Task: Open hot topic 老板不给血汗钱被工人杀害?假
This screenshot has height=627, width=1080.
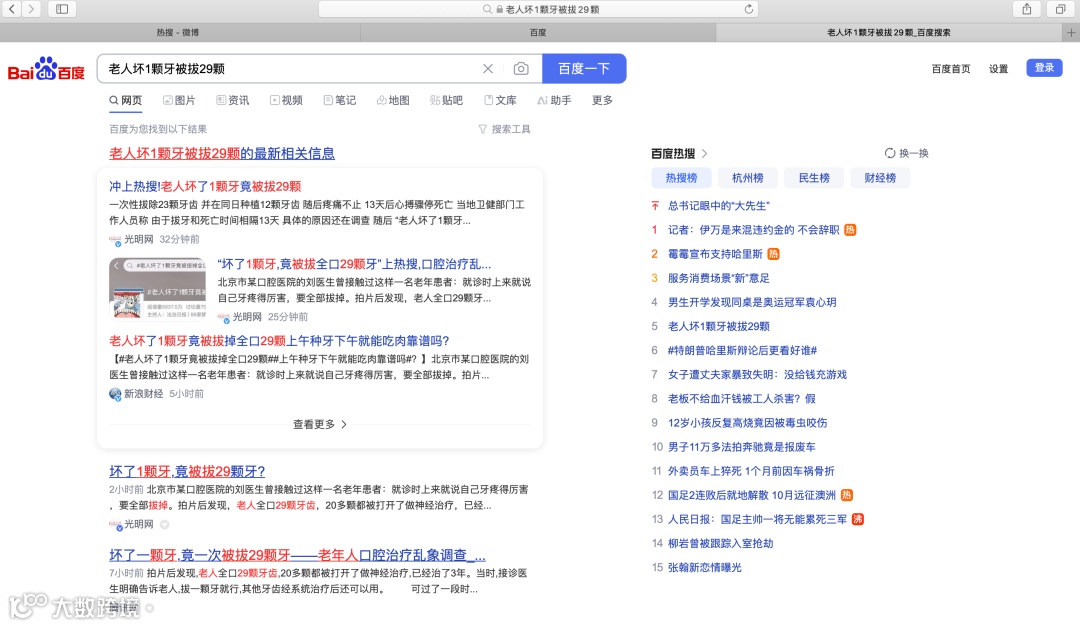Action: pos(742,398)
